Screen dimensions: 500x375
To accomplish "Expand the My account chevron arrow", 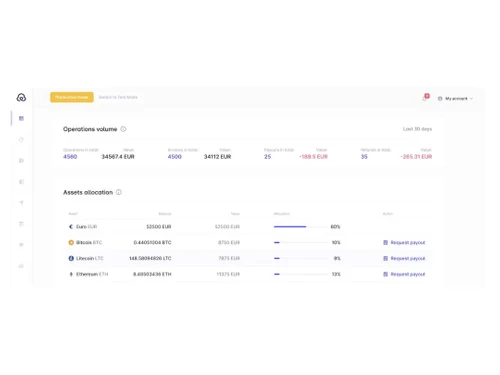I will [x=471, y=99].
